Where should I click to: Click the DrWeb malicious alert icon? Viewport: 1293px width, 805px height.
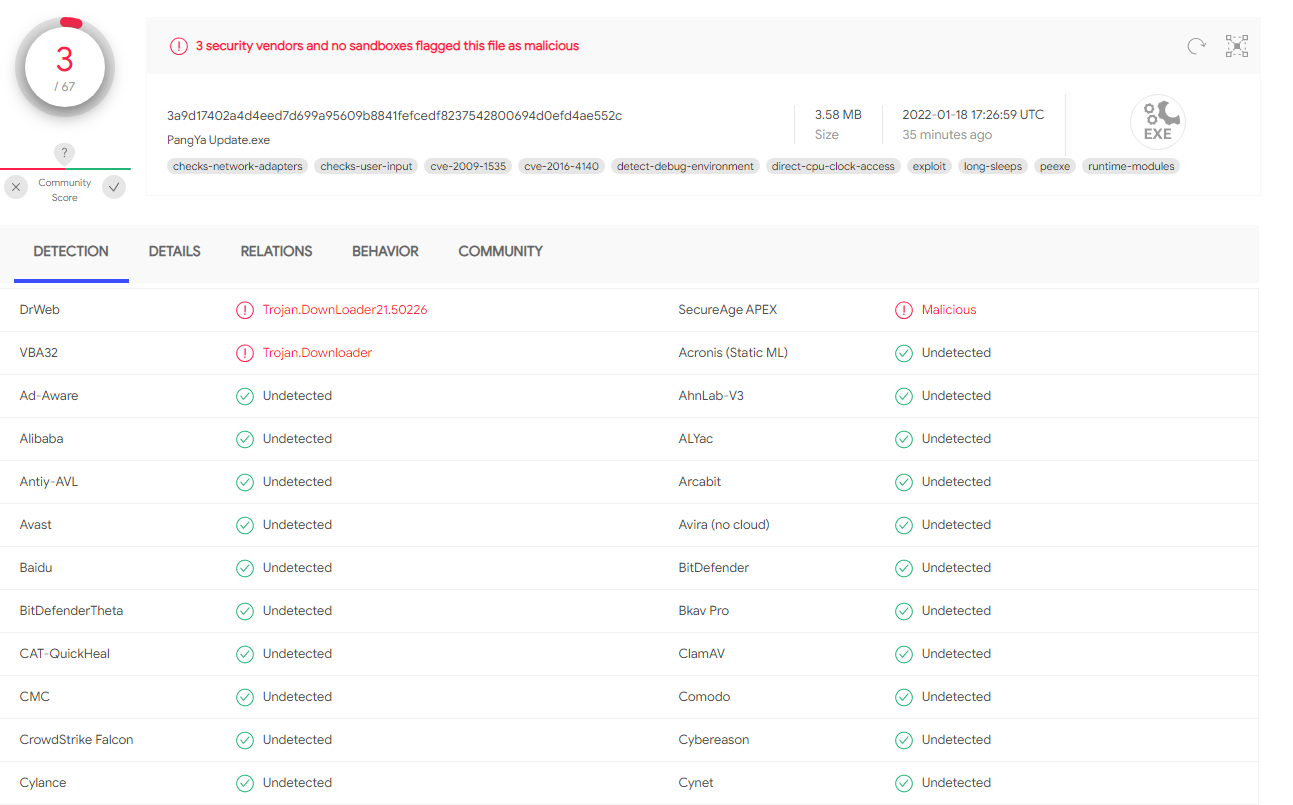(245, 310)
